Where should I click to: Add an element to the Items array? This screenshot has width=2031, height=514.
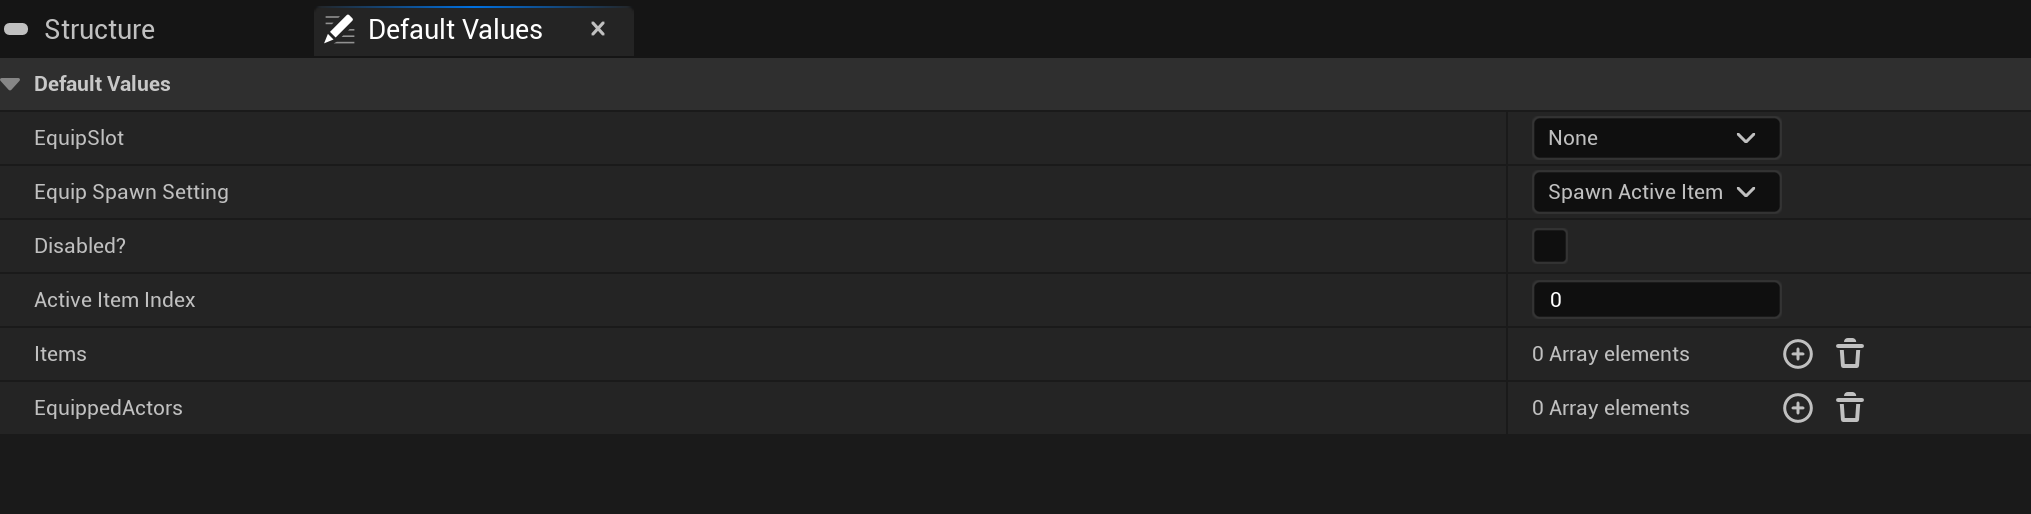coord(1797,354)
